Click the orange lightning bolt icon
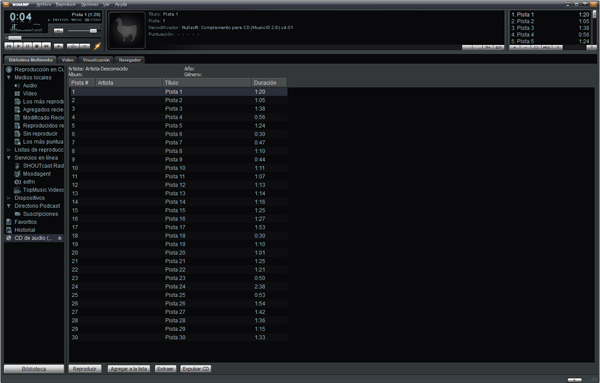Viewport: 600px width, 383px height. click(97, 46)
